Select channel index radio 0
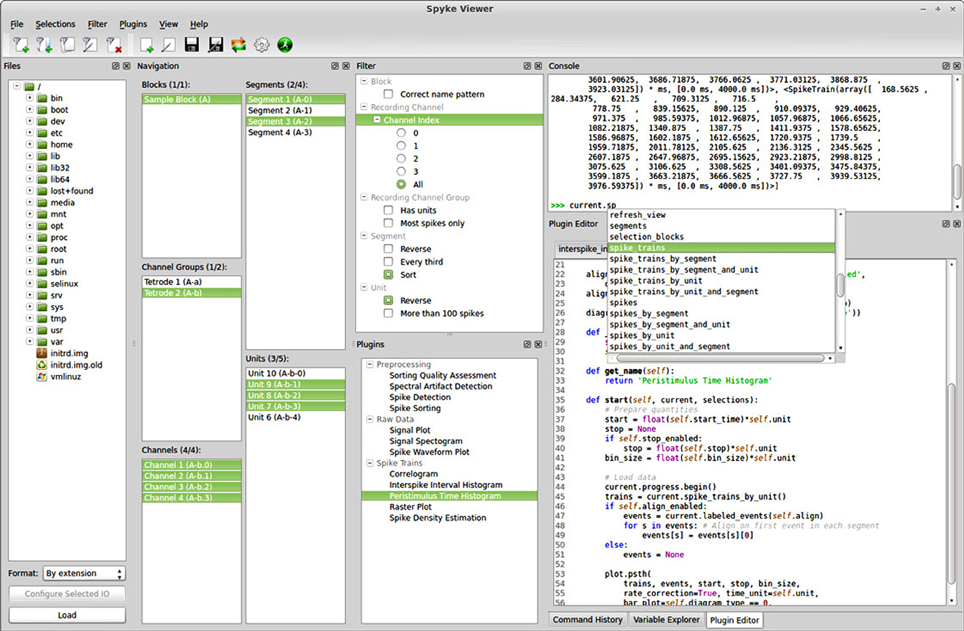The height and width of the screenshot is (631, 964). click(x=401, y=133)
